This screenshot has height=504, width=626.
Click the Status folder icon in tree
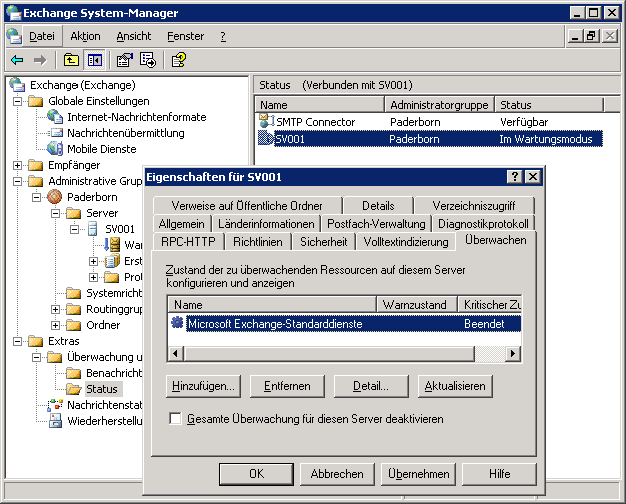73,389
